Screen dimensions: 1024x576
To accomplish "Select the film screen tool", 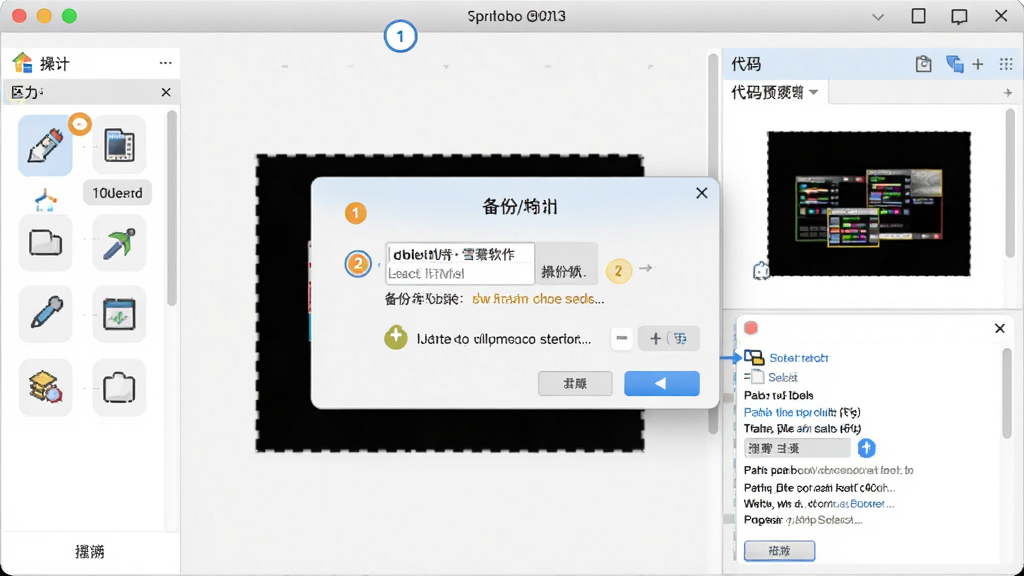I will coord(119,145).
